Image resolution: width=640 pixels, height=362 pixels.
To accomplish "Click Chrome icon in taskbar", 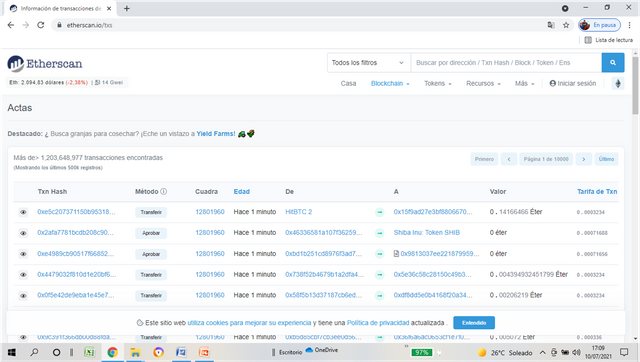I will coord(113,352).
